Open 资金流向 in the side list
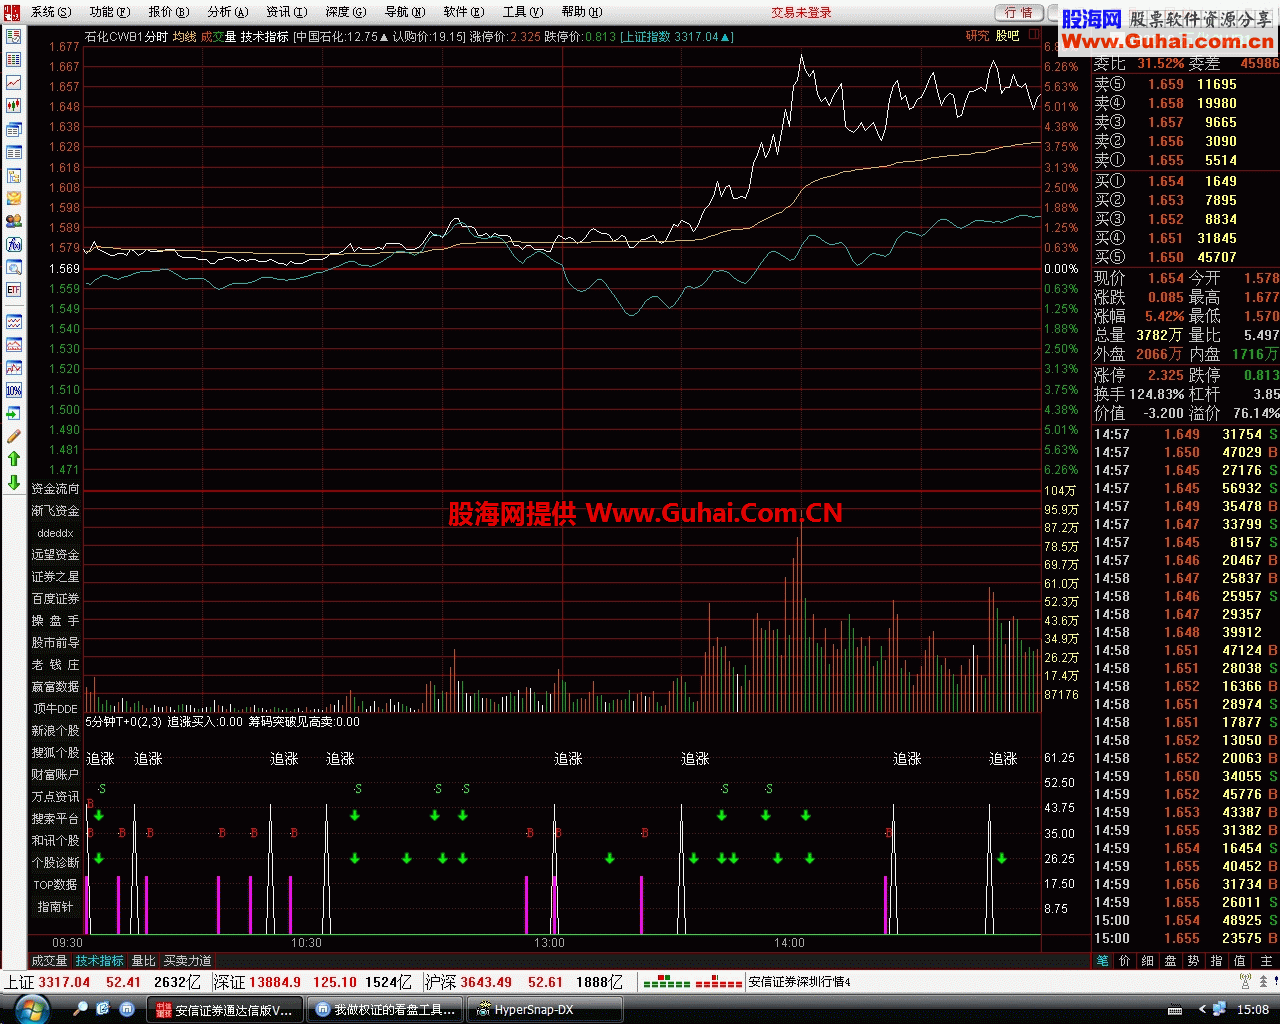1280x1024 pixels. [x=55, y=489]
